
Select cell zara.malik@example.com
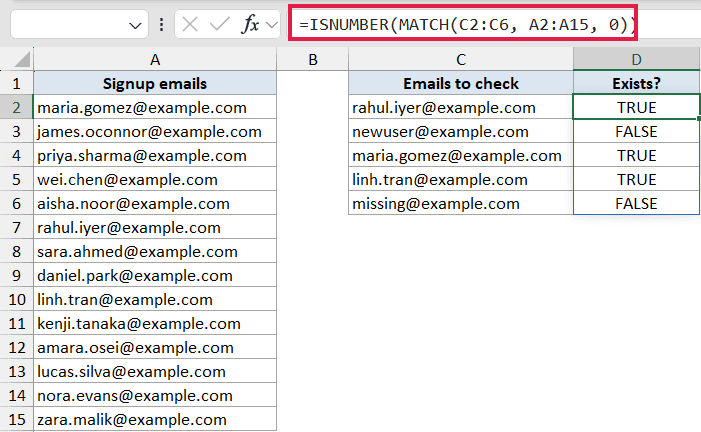tap(155, 419)
